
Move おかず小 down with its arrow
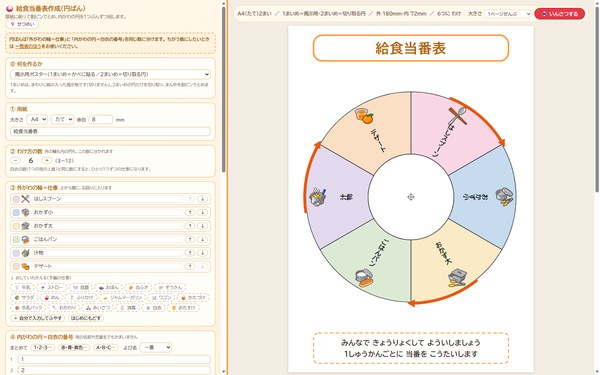pyautogui.click(x=202, y=212)
